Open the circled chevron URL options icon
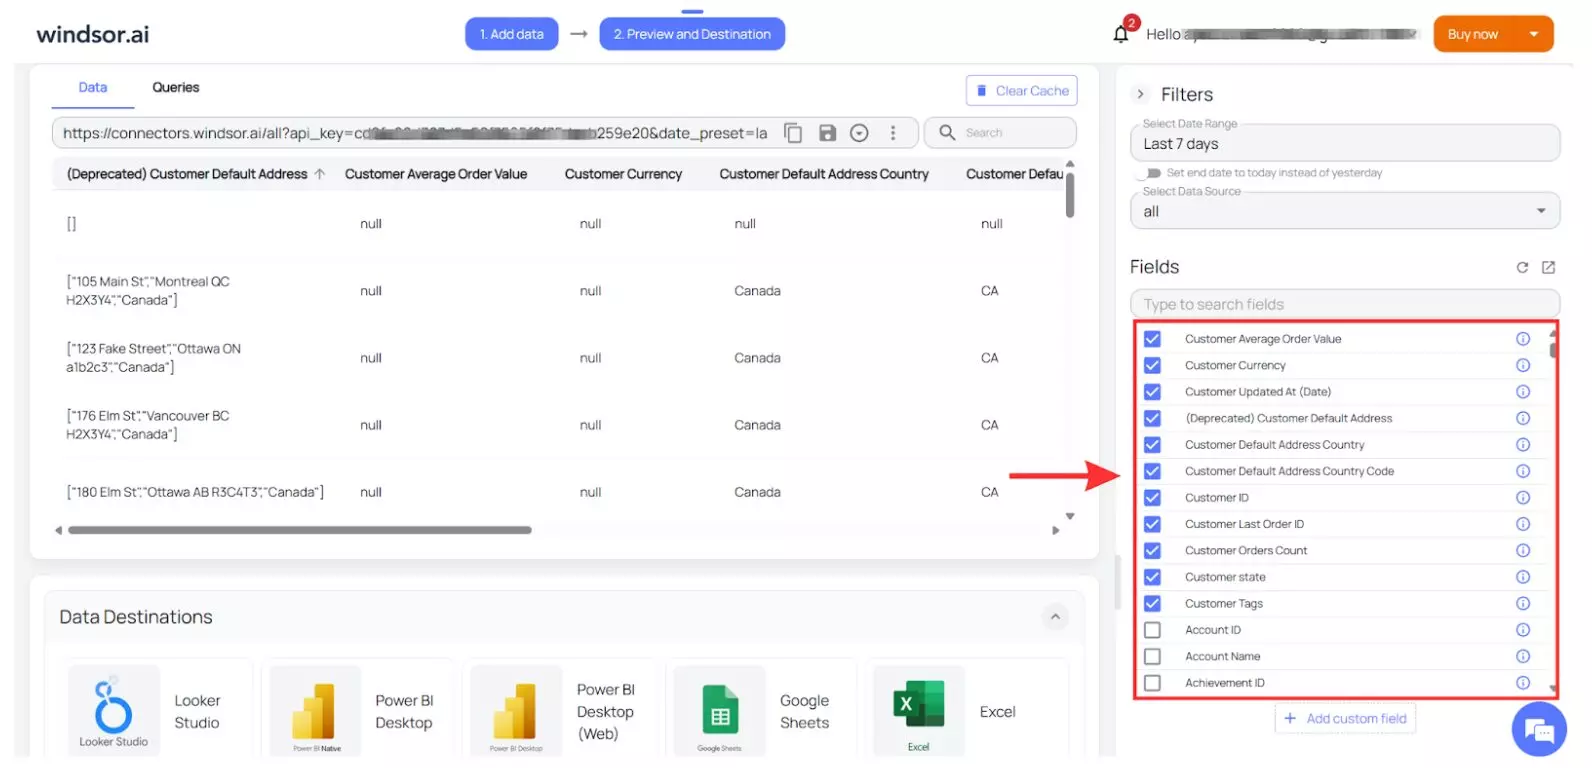Screen dimensions: 1592x768 click(859, 133)
